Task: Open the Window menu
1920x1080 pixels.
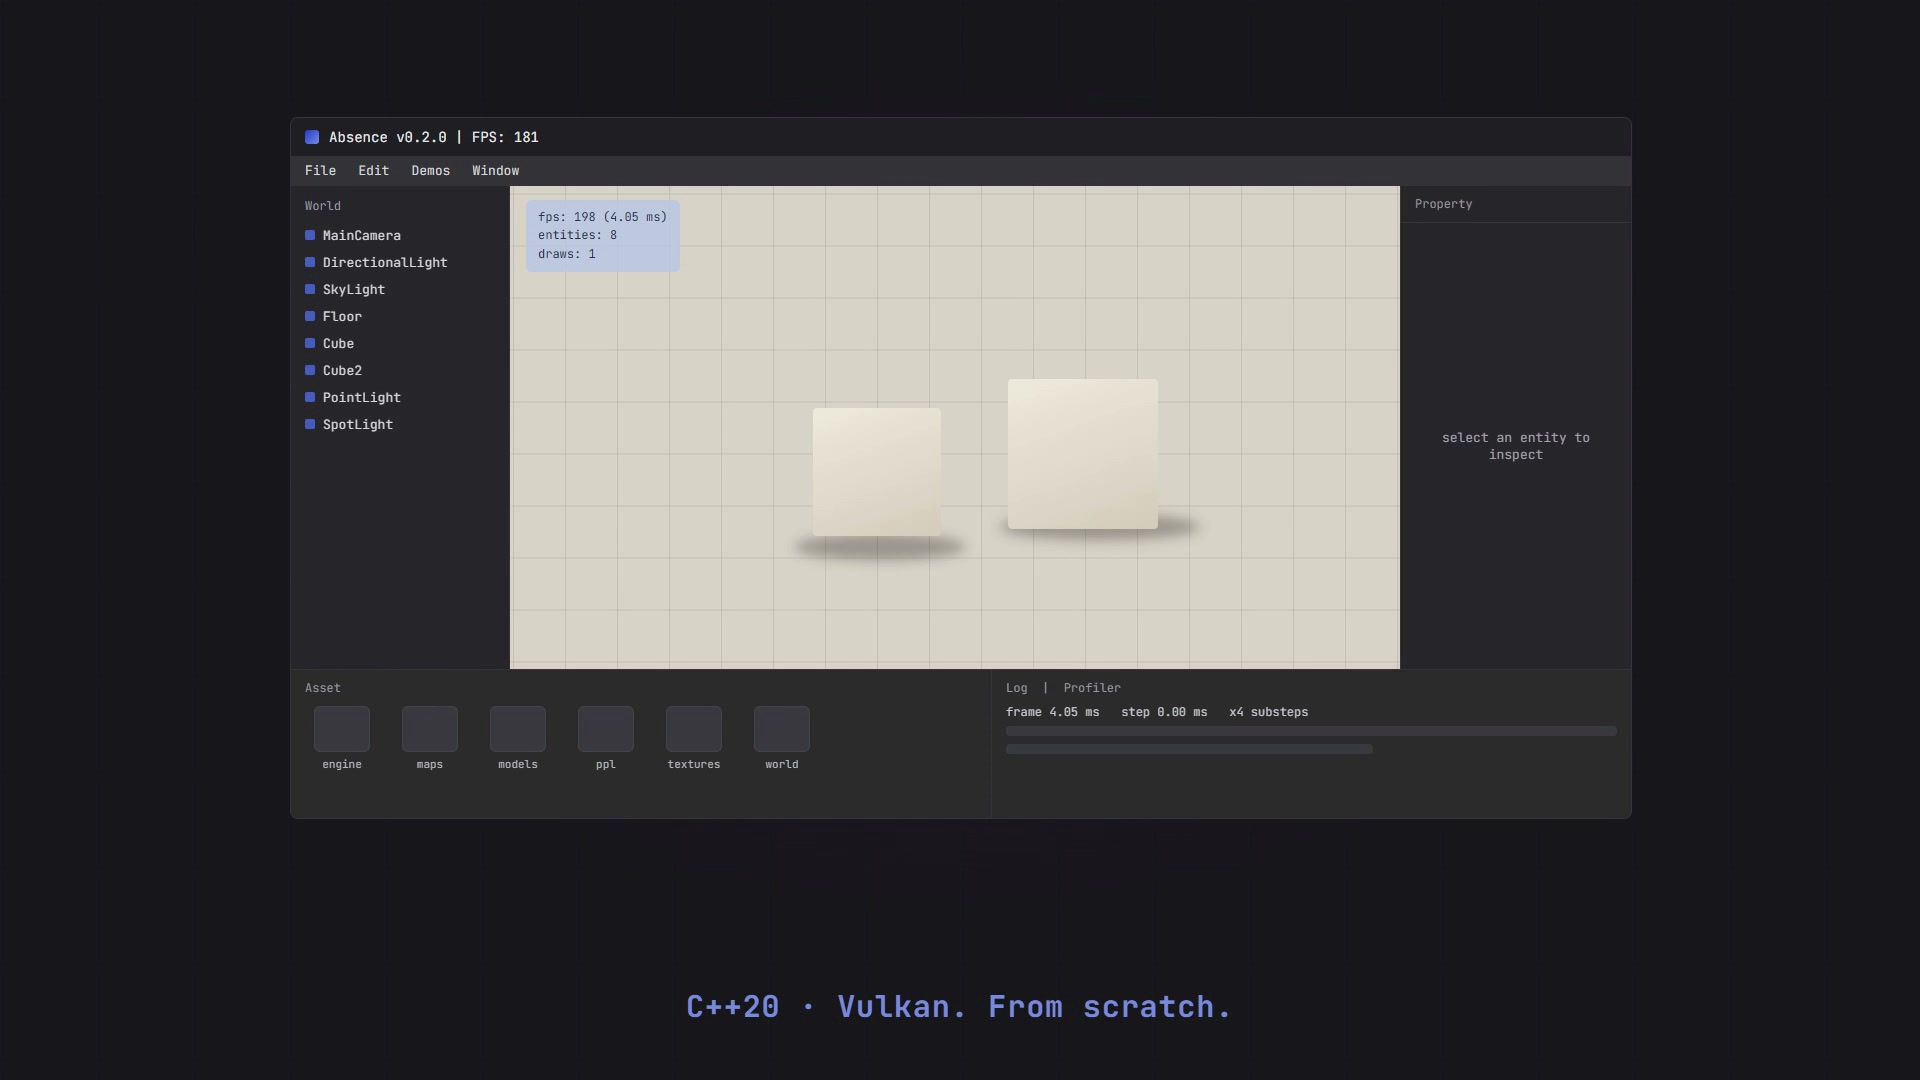Action: pyautogui.click(x=495, y=171)
